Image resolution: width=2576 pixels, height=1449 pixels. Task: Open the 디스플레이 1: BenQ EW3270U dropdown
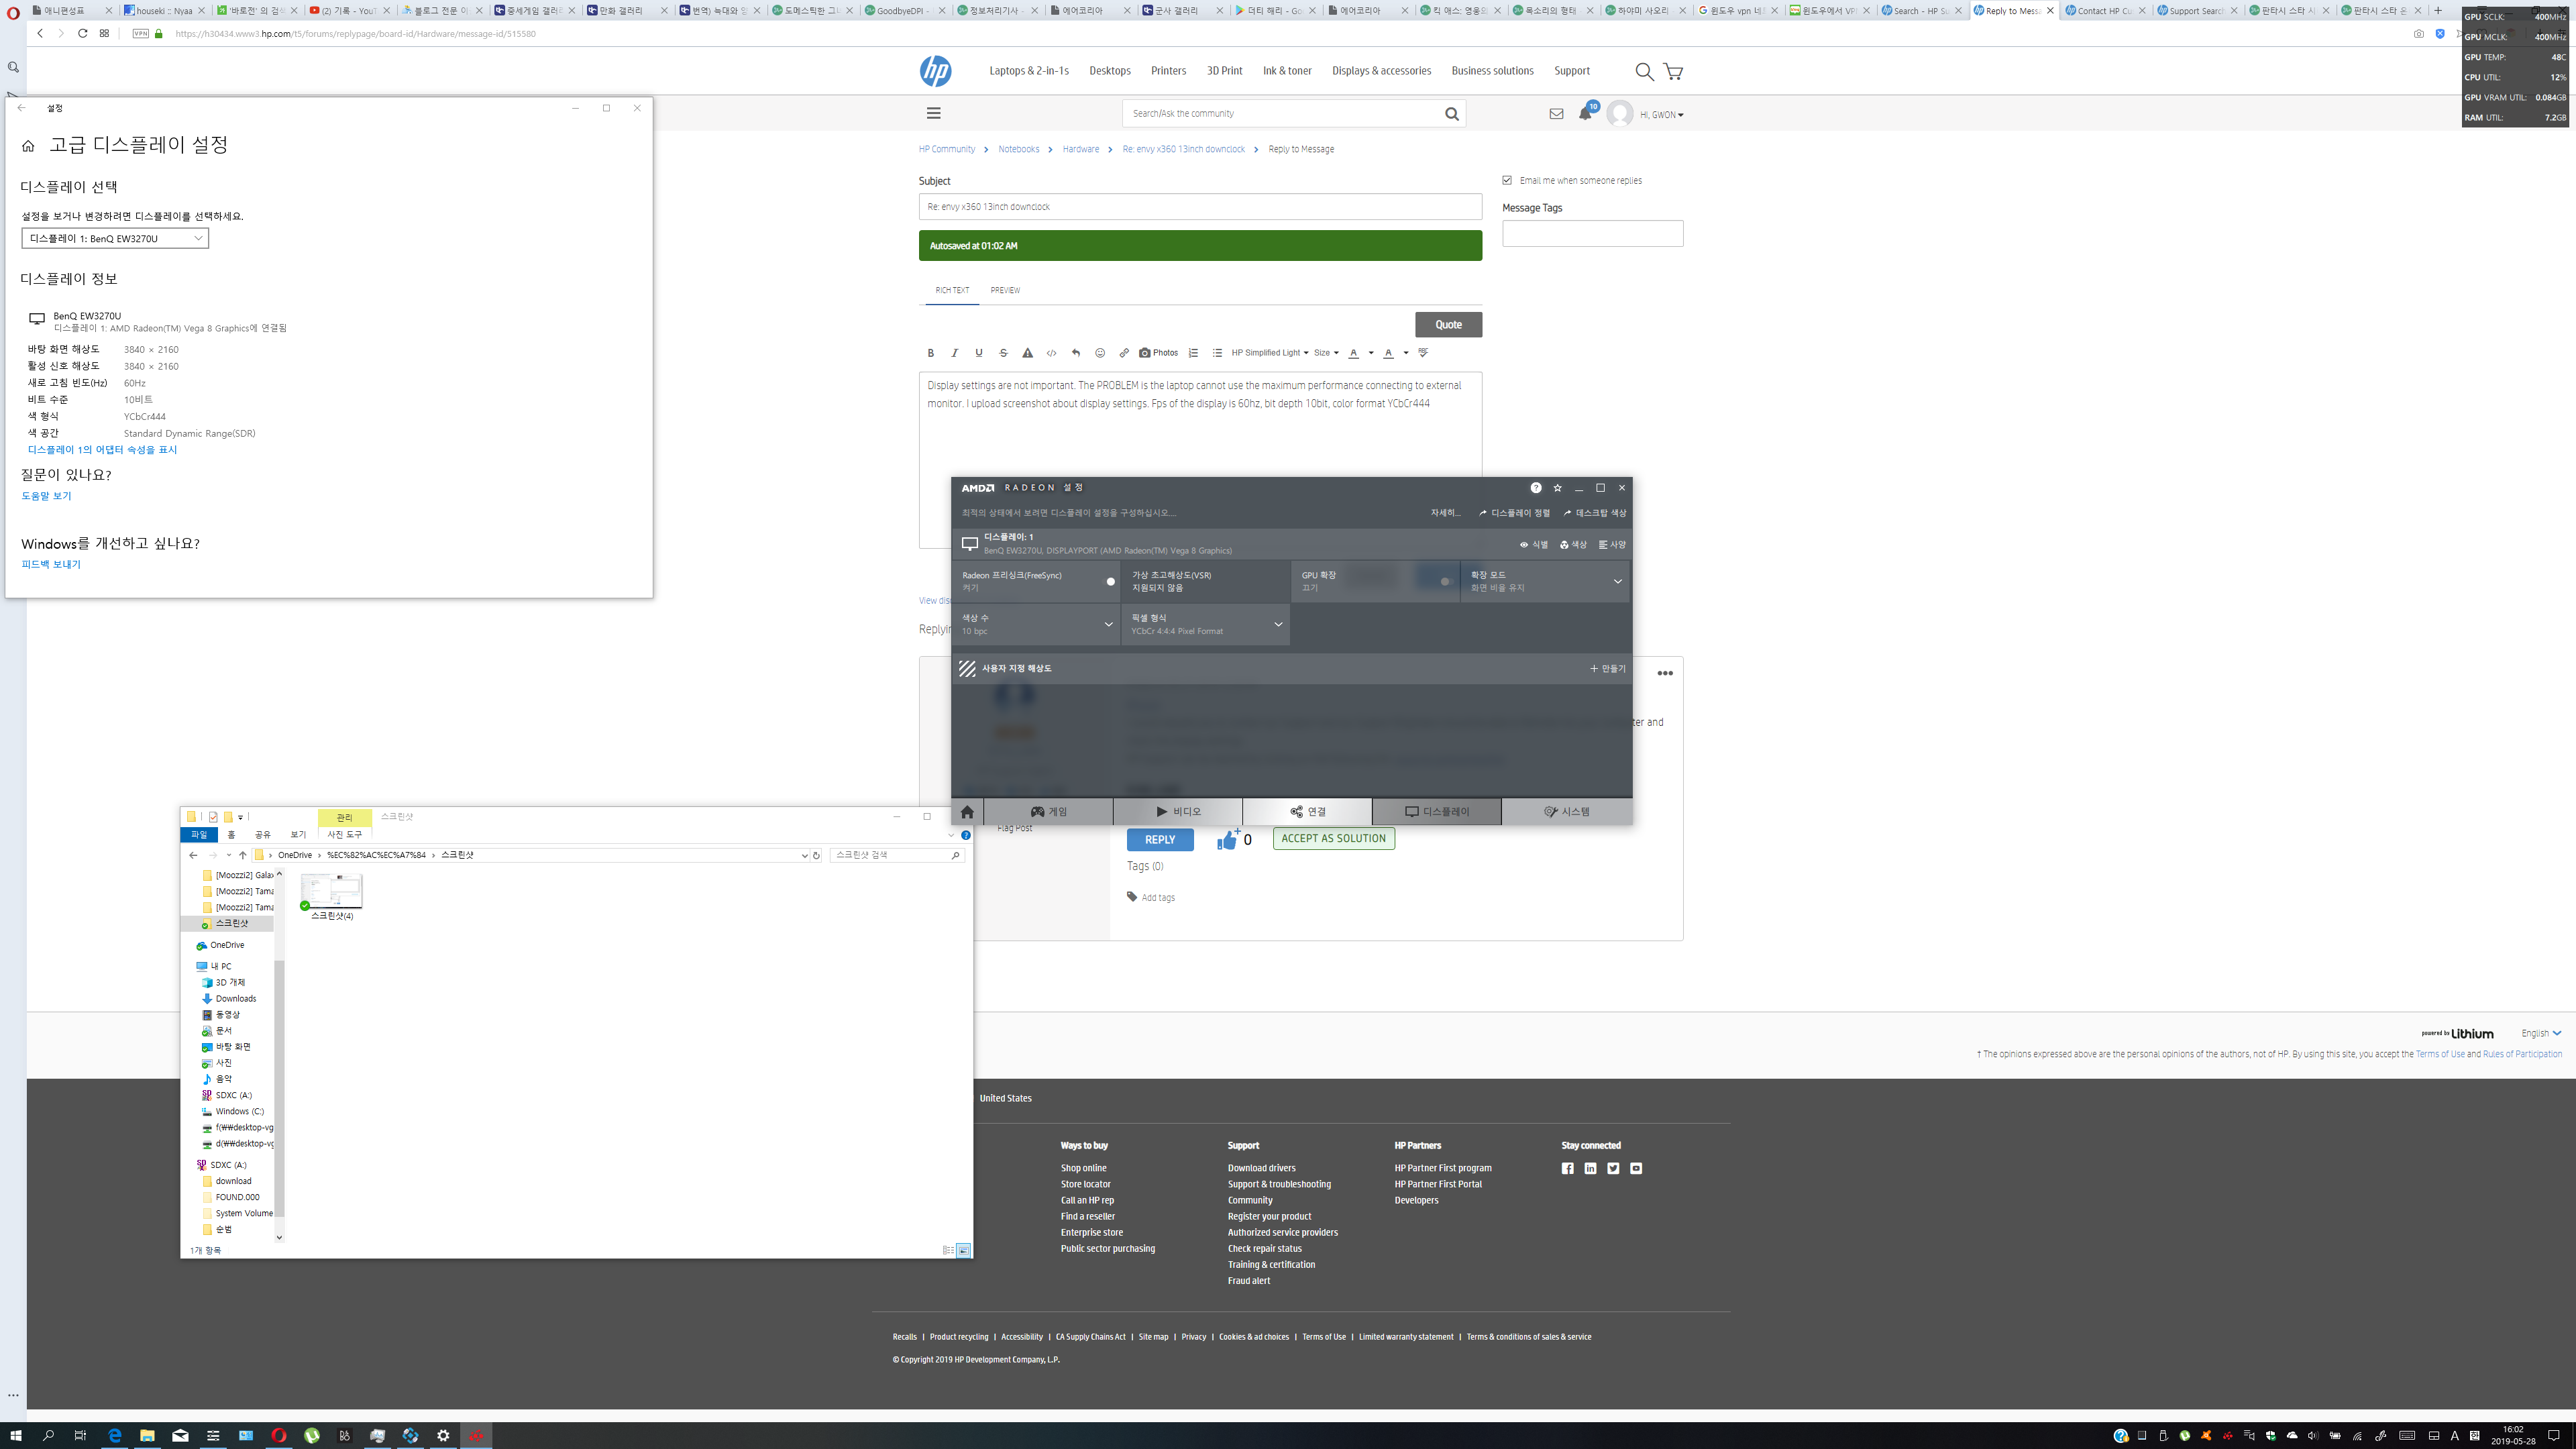click(115, 238)
